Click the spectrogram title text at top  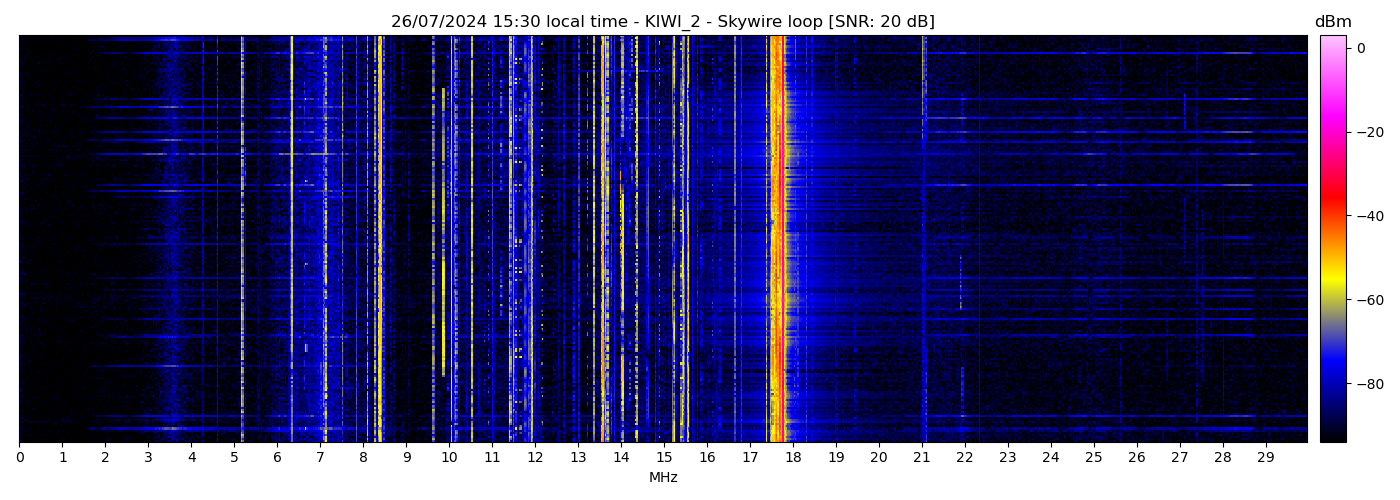(x=662, y=22)
